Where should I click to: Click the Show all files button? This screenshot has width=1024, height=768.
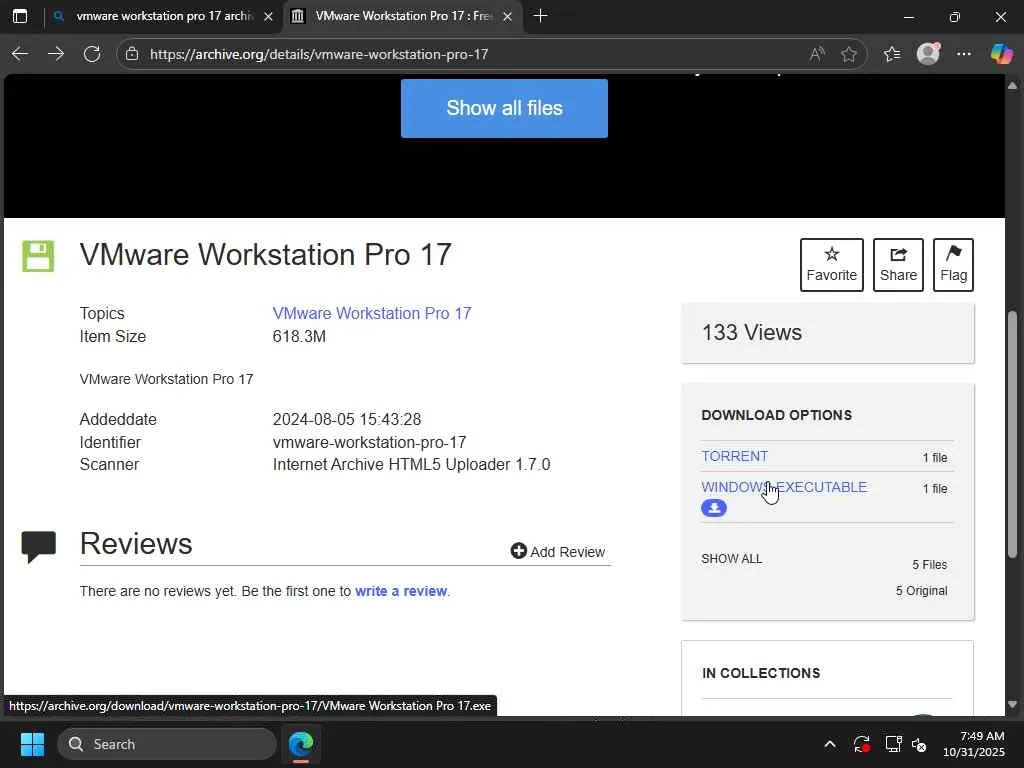coord(504,108)
